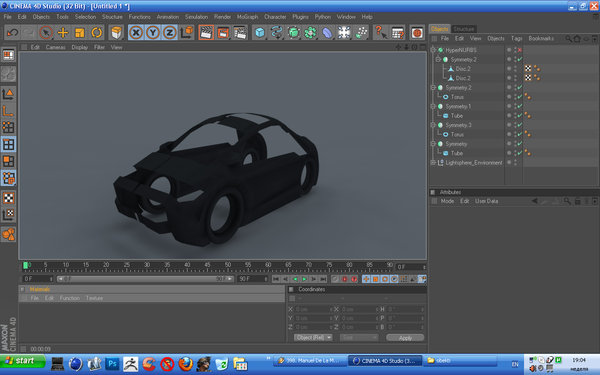
Task: Open the Object Manager Tags menu
Action: (x=517, y=38)
